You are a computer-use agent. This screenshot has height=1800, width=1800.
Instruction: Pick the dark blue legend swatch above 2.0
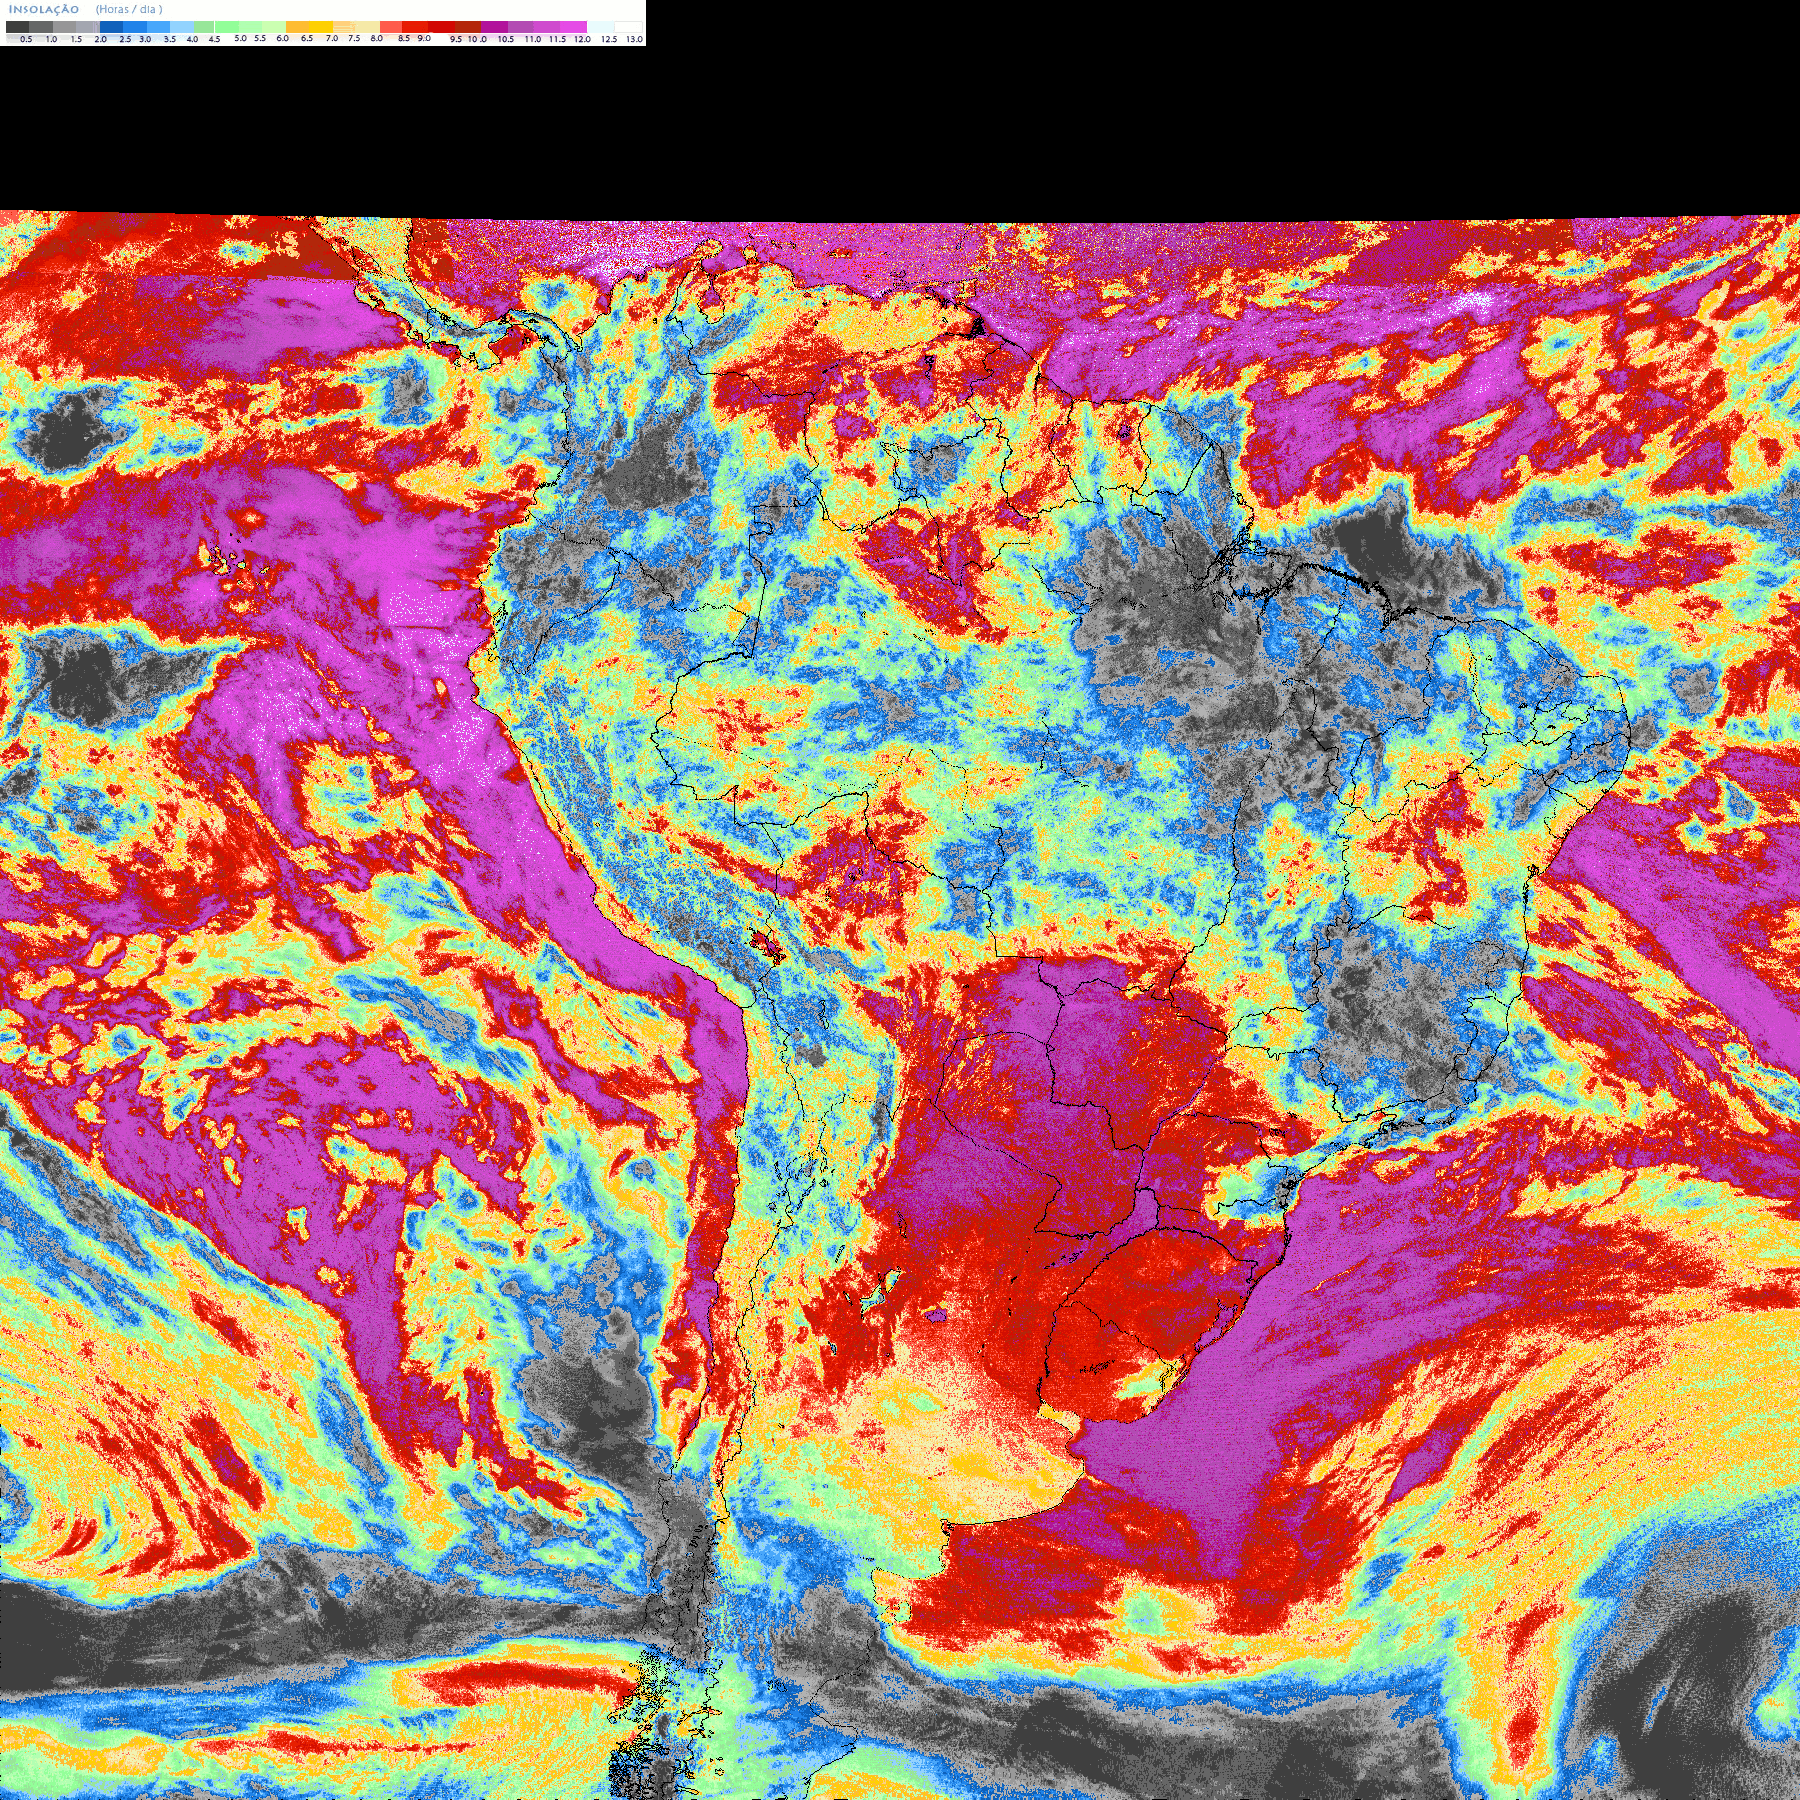click(111, 27)
